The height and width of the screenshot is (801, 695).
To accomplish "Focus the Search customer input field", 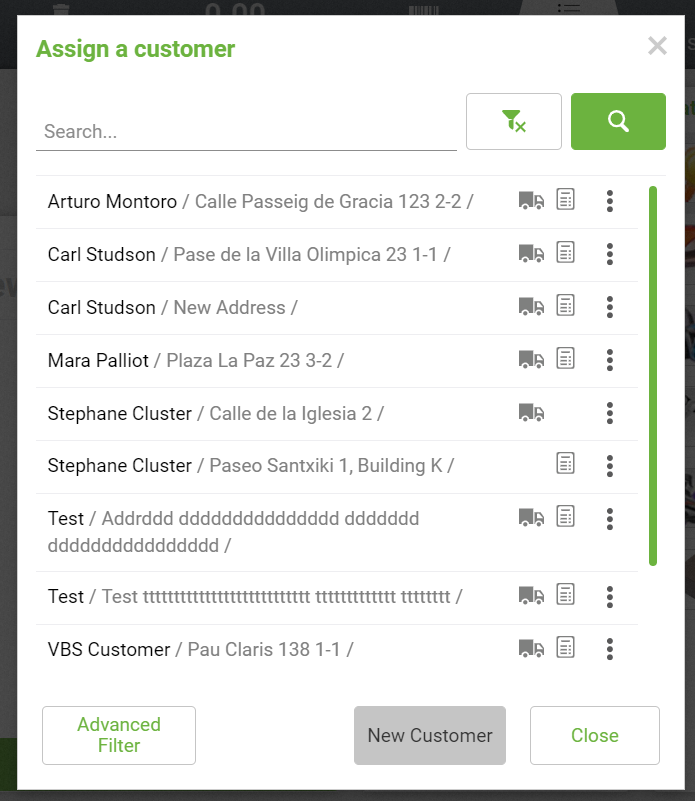I will tap(246, 132).
